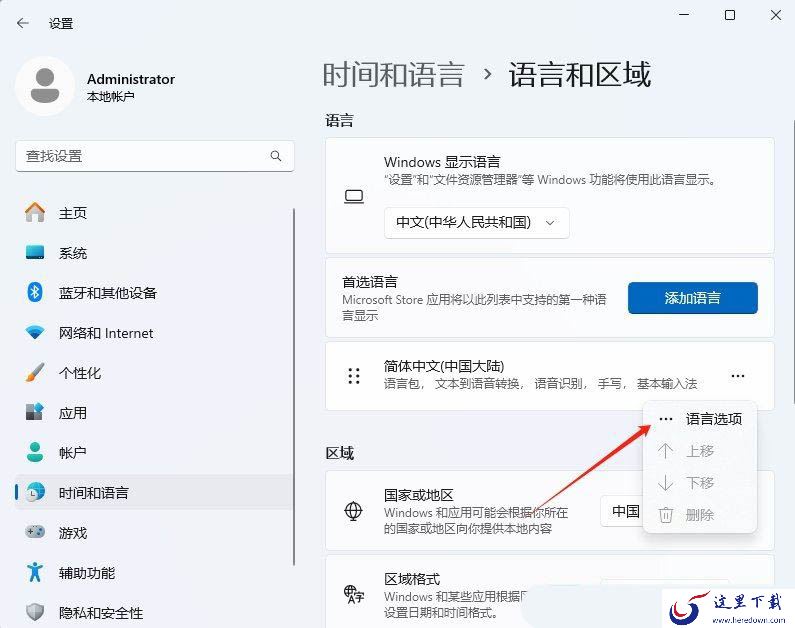Click the 区域格式 language icon
795x628 pixels.
coord(354,595)
